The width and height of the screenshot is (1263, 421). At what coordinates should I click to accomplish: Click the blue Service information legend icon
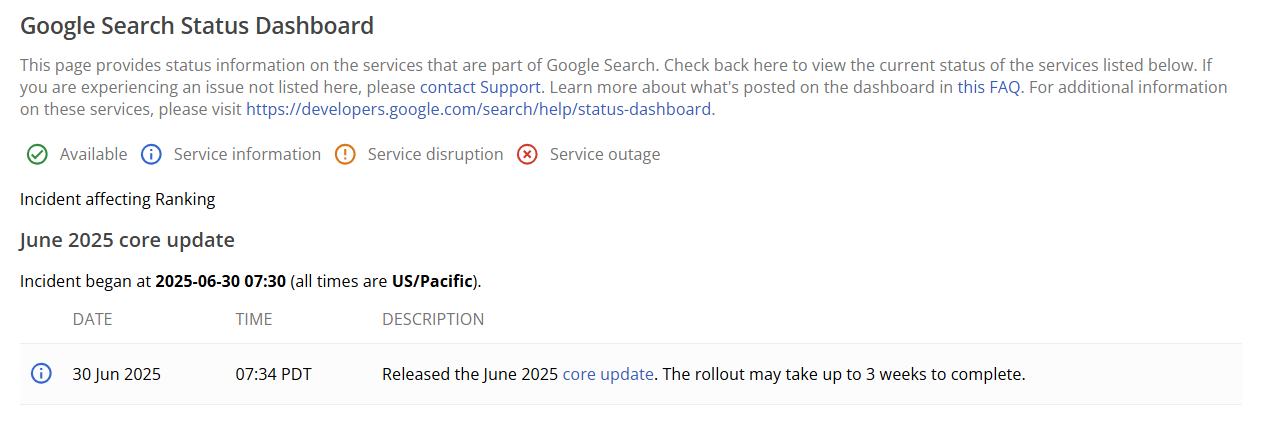(x=151, y=154)
